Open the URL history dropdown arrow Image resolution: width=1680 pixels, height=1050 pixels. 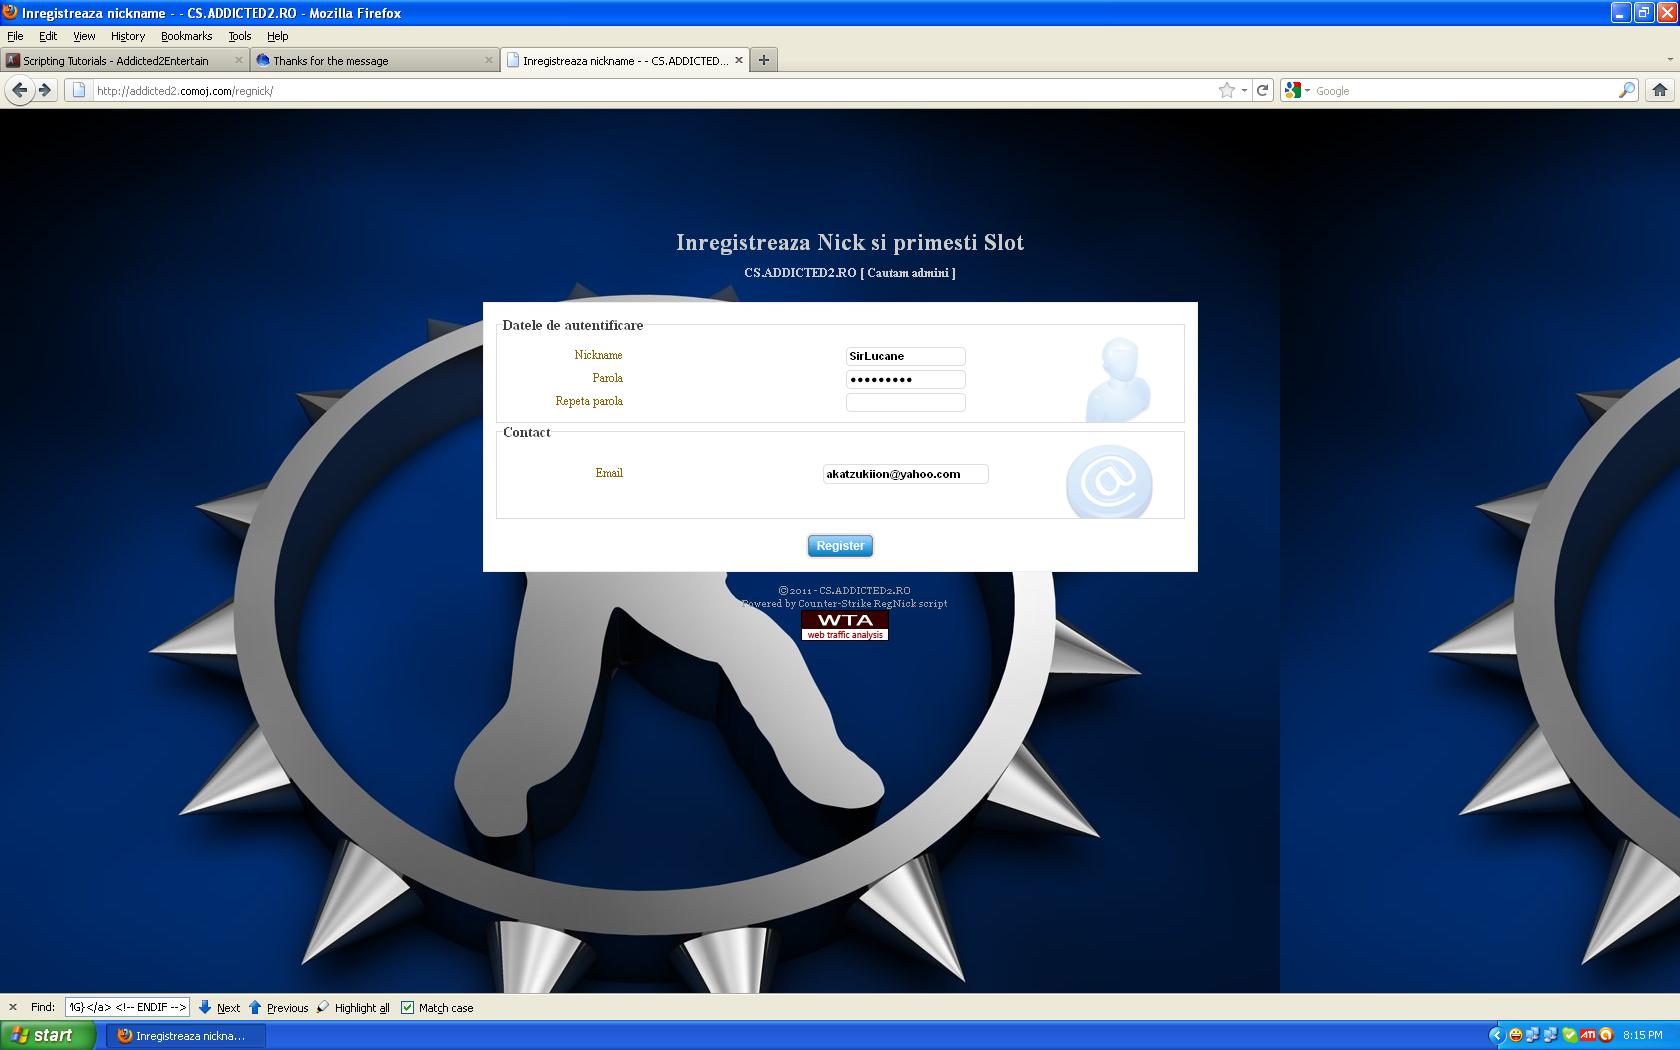point(1244,90)
